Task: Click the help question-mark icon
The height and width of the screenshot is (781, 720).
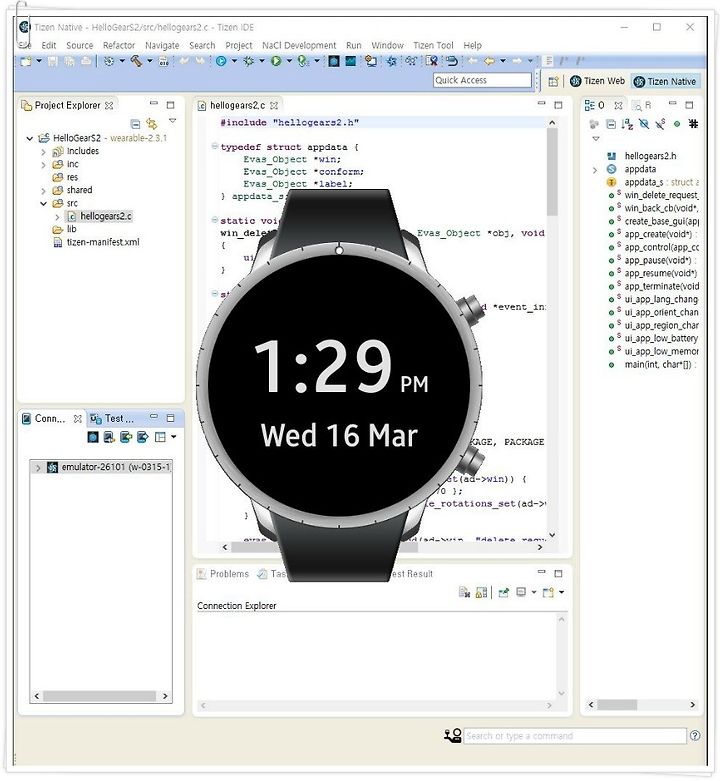Action: [x=695, y=736]
